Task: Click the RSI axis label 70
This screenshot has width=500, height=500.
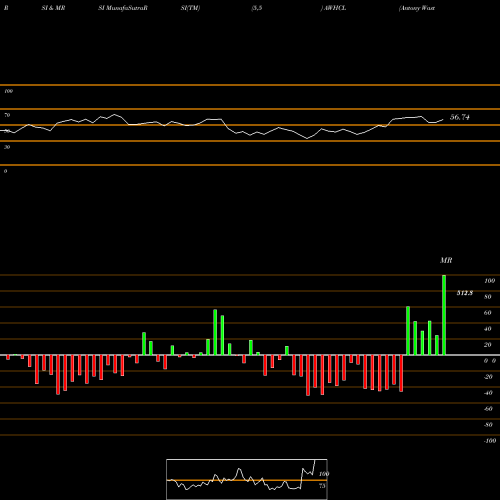Action: click(x=7, y=115)
